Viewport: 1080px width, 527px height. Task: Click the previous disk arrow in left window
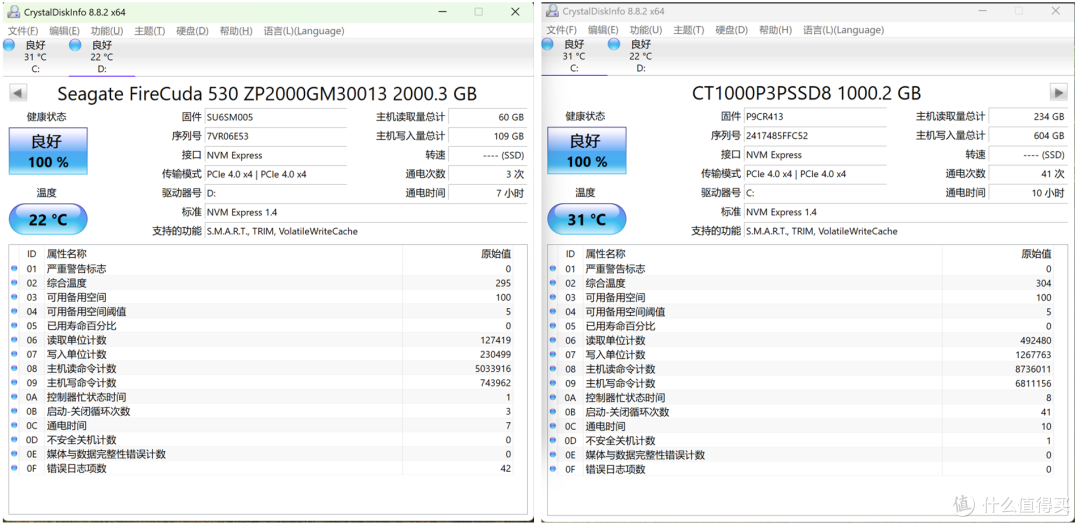pyautogui.click(x=18, y=93)
